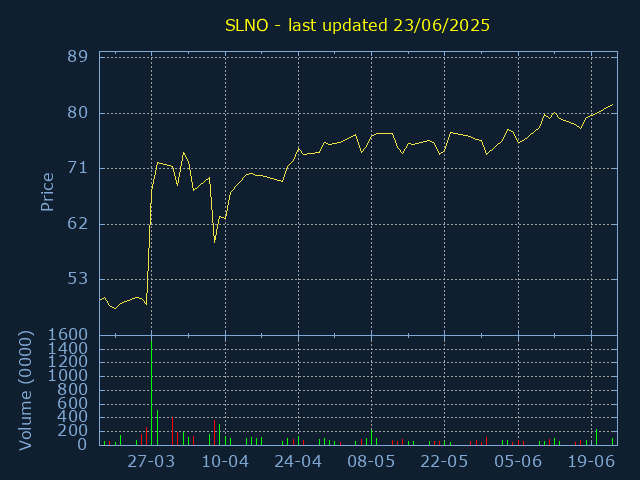640x480 pixels.
Task: Click the date label 19-06
Action: click(591, 462)
